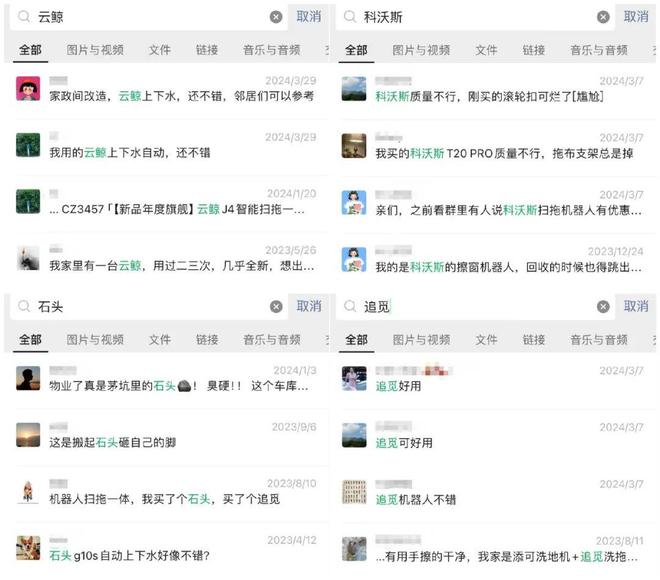
Task: Select 音乐与音频 tab in 追觅 panel
Action: click(x=599, y=340)
